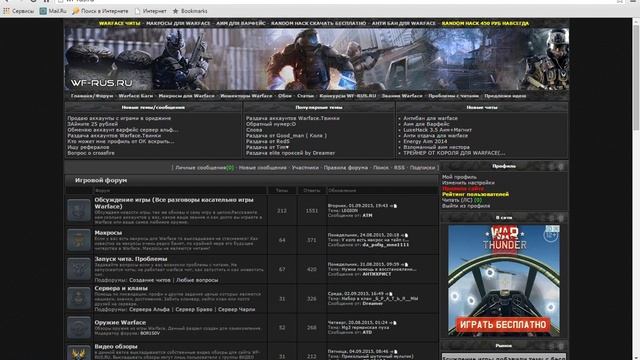
Task: Open forum Поиск link
Action: click(381, 168)
